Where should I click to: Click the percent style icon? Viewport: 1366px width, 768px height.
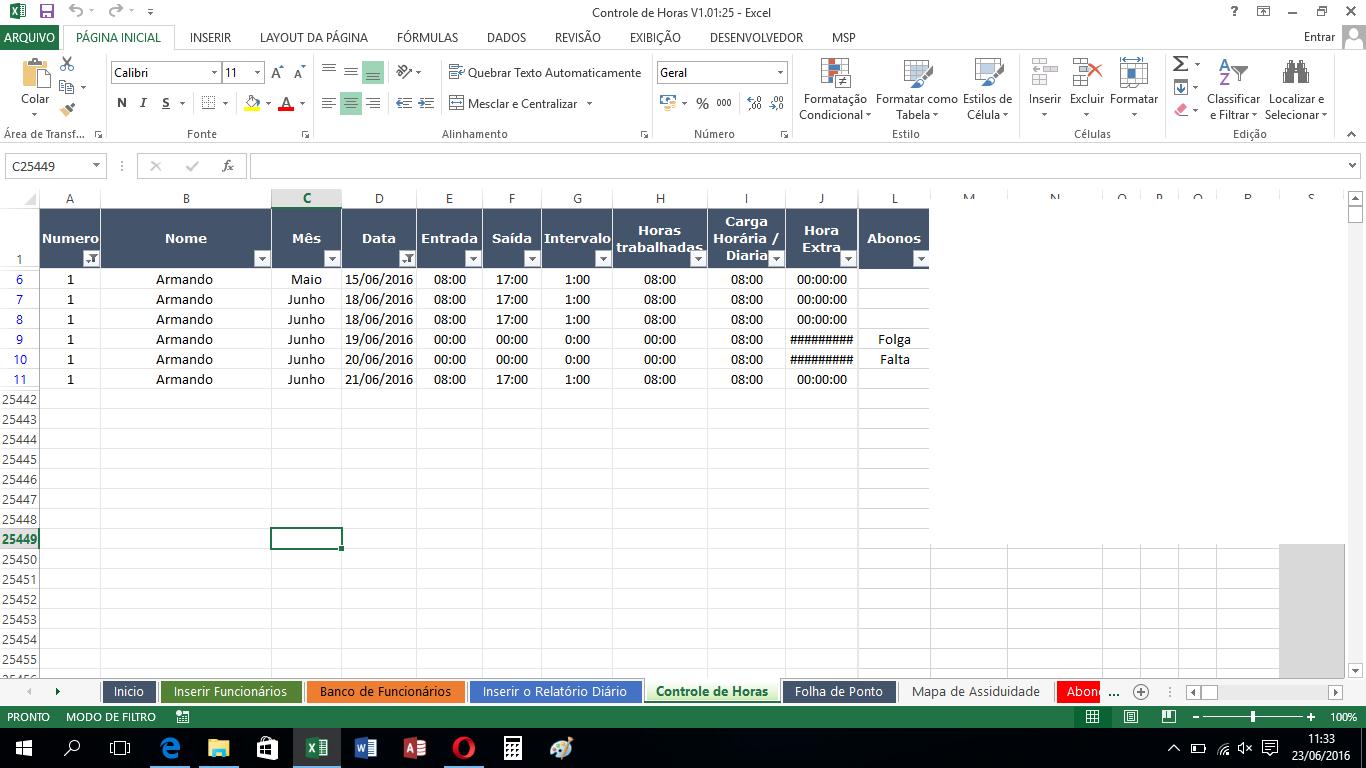[x=702, y=103]
